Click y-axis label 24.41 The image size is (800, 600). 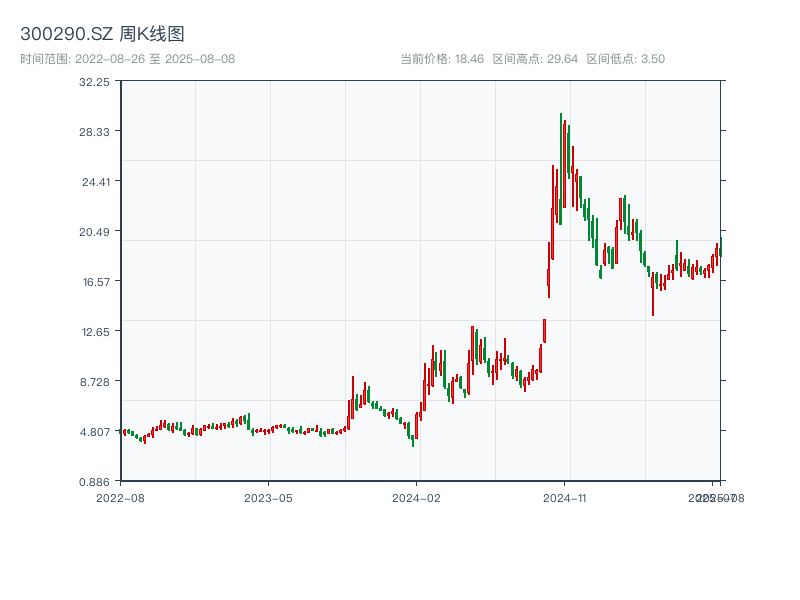tap(96, 182)
